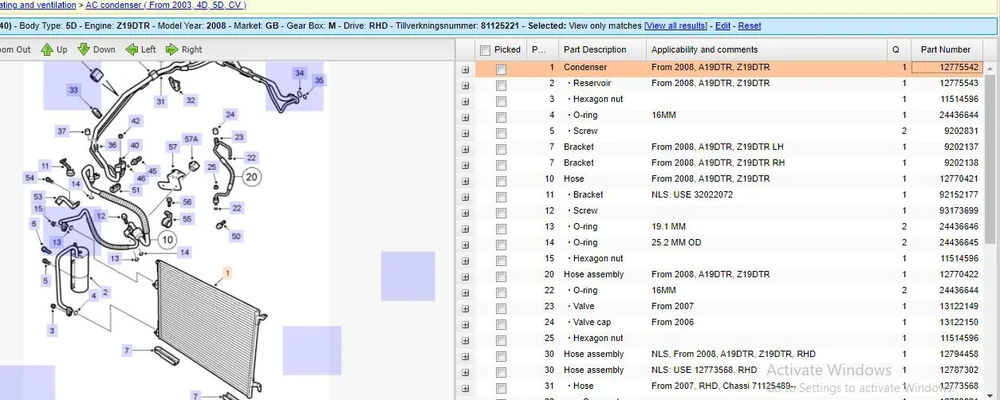Tick the Picked checkbox in the header
The image size is (1000, 400).
click(485, 50)
